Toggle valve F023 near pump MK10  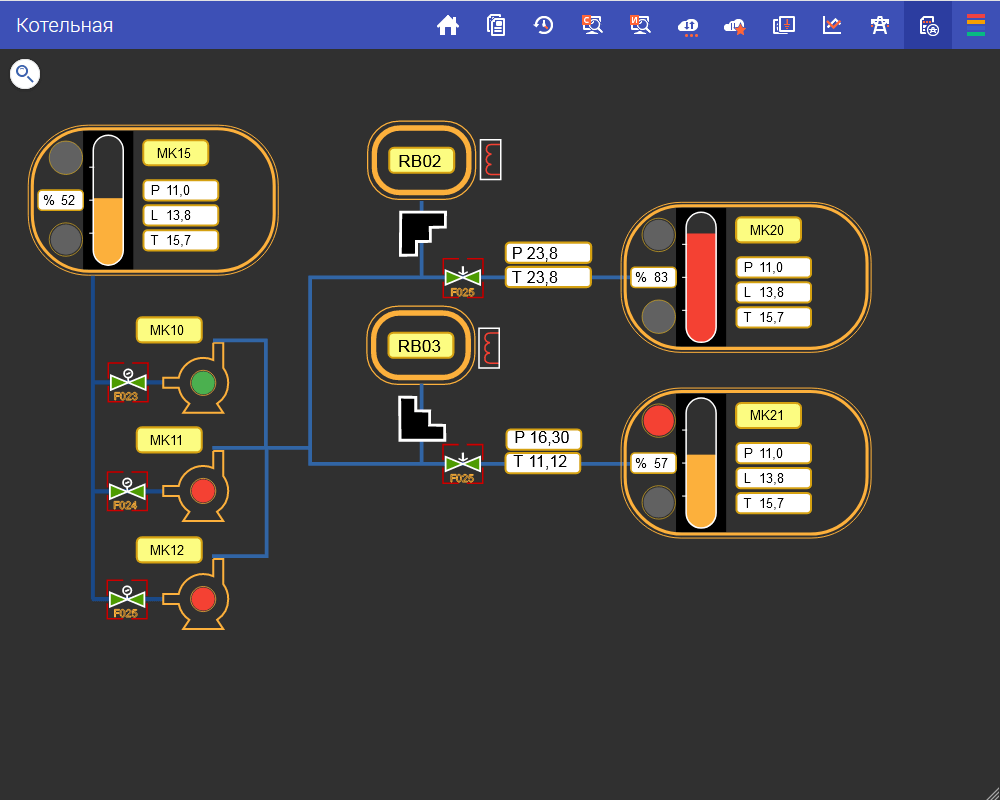(x=128, y=382)
